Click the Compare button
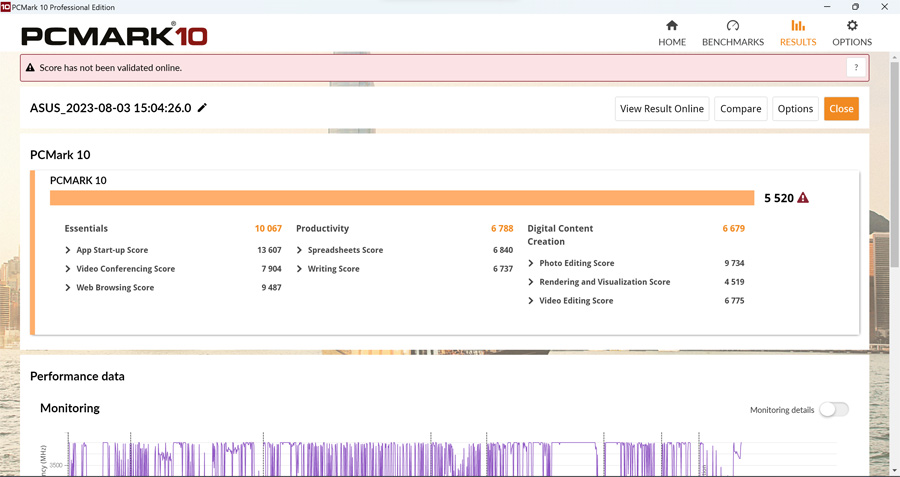900x477 pixels. point(740,108)
